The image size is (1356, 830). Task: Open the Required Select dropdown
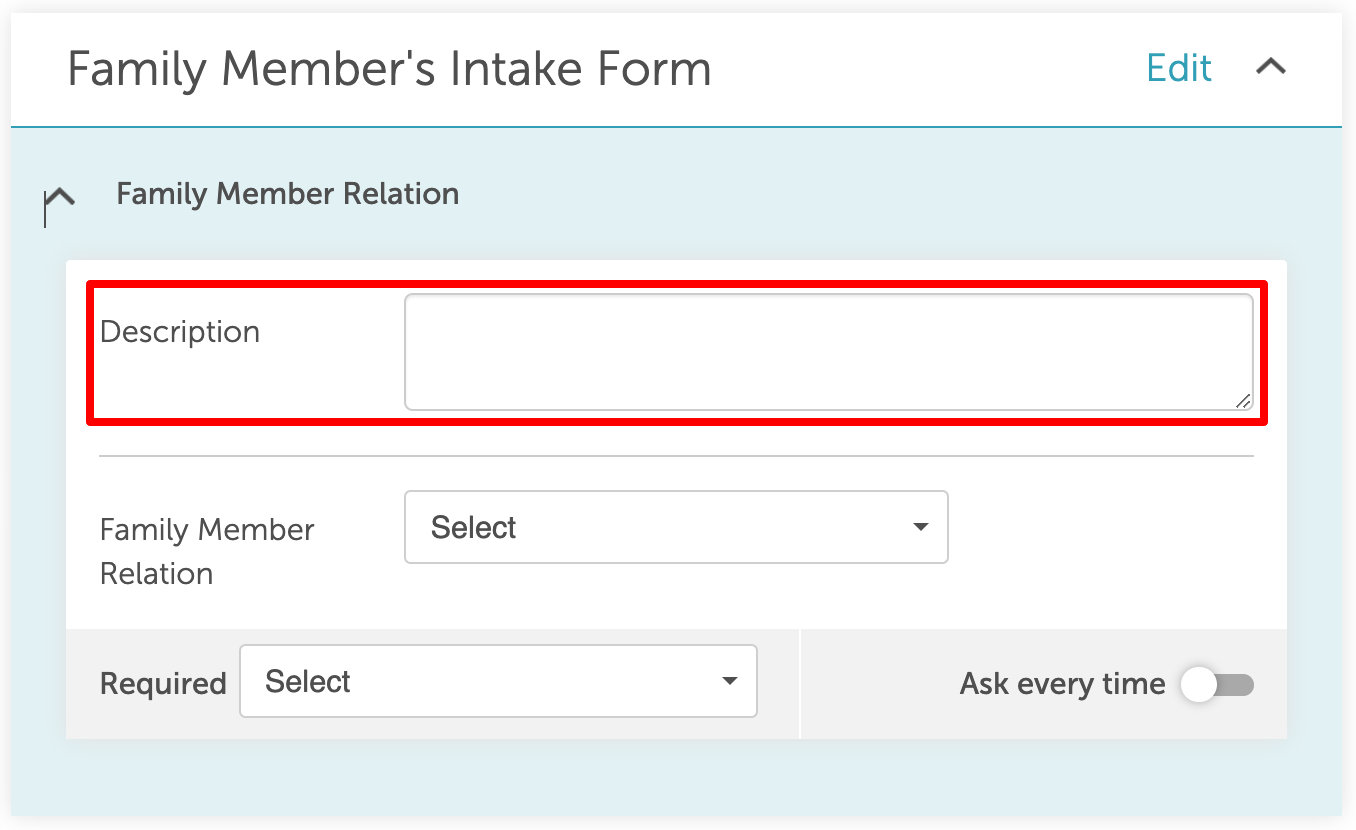pos(497,681)
